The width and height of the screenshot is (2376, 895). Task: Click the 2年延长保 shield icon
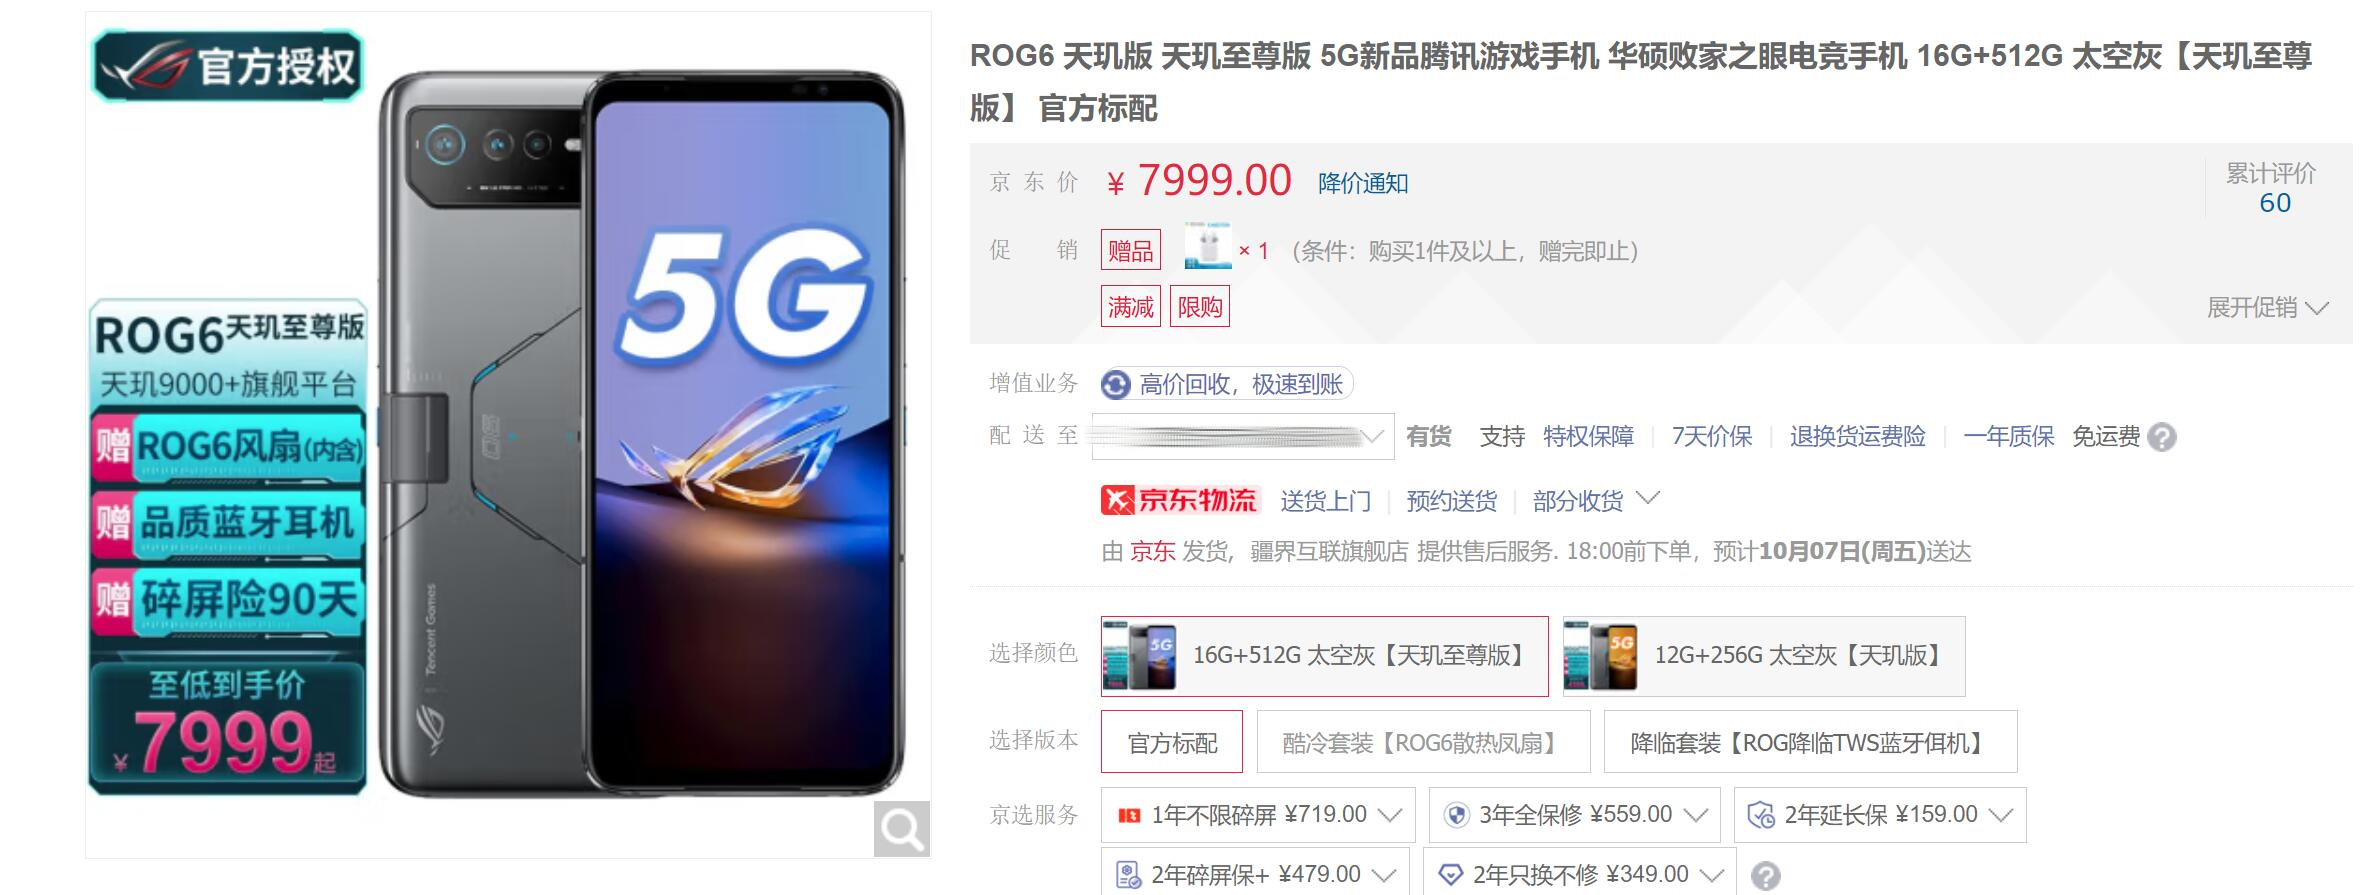[x=1760, y=815]
